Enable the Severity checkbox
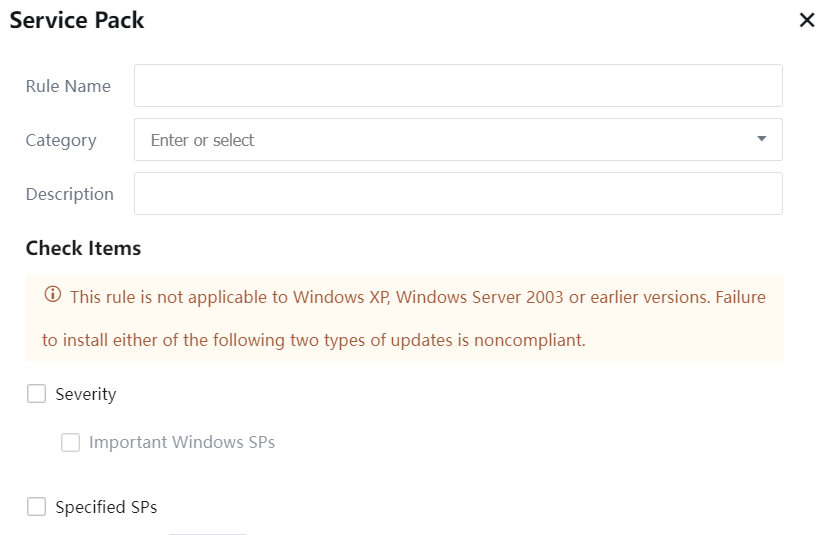Viewport: 823px width, 535px height. point(37,394)
